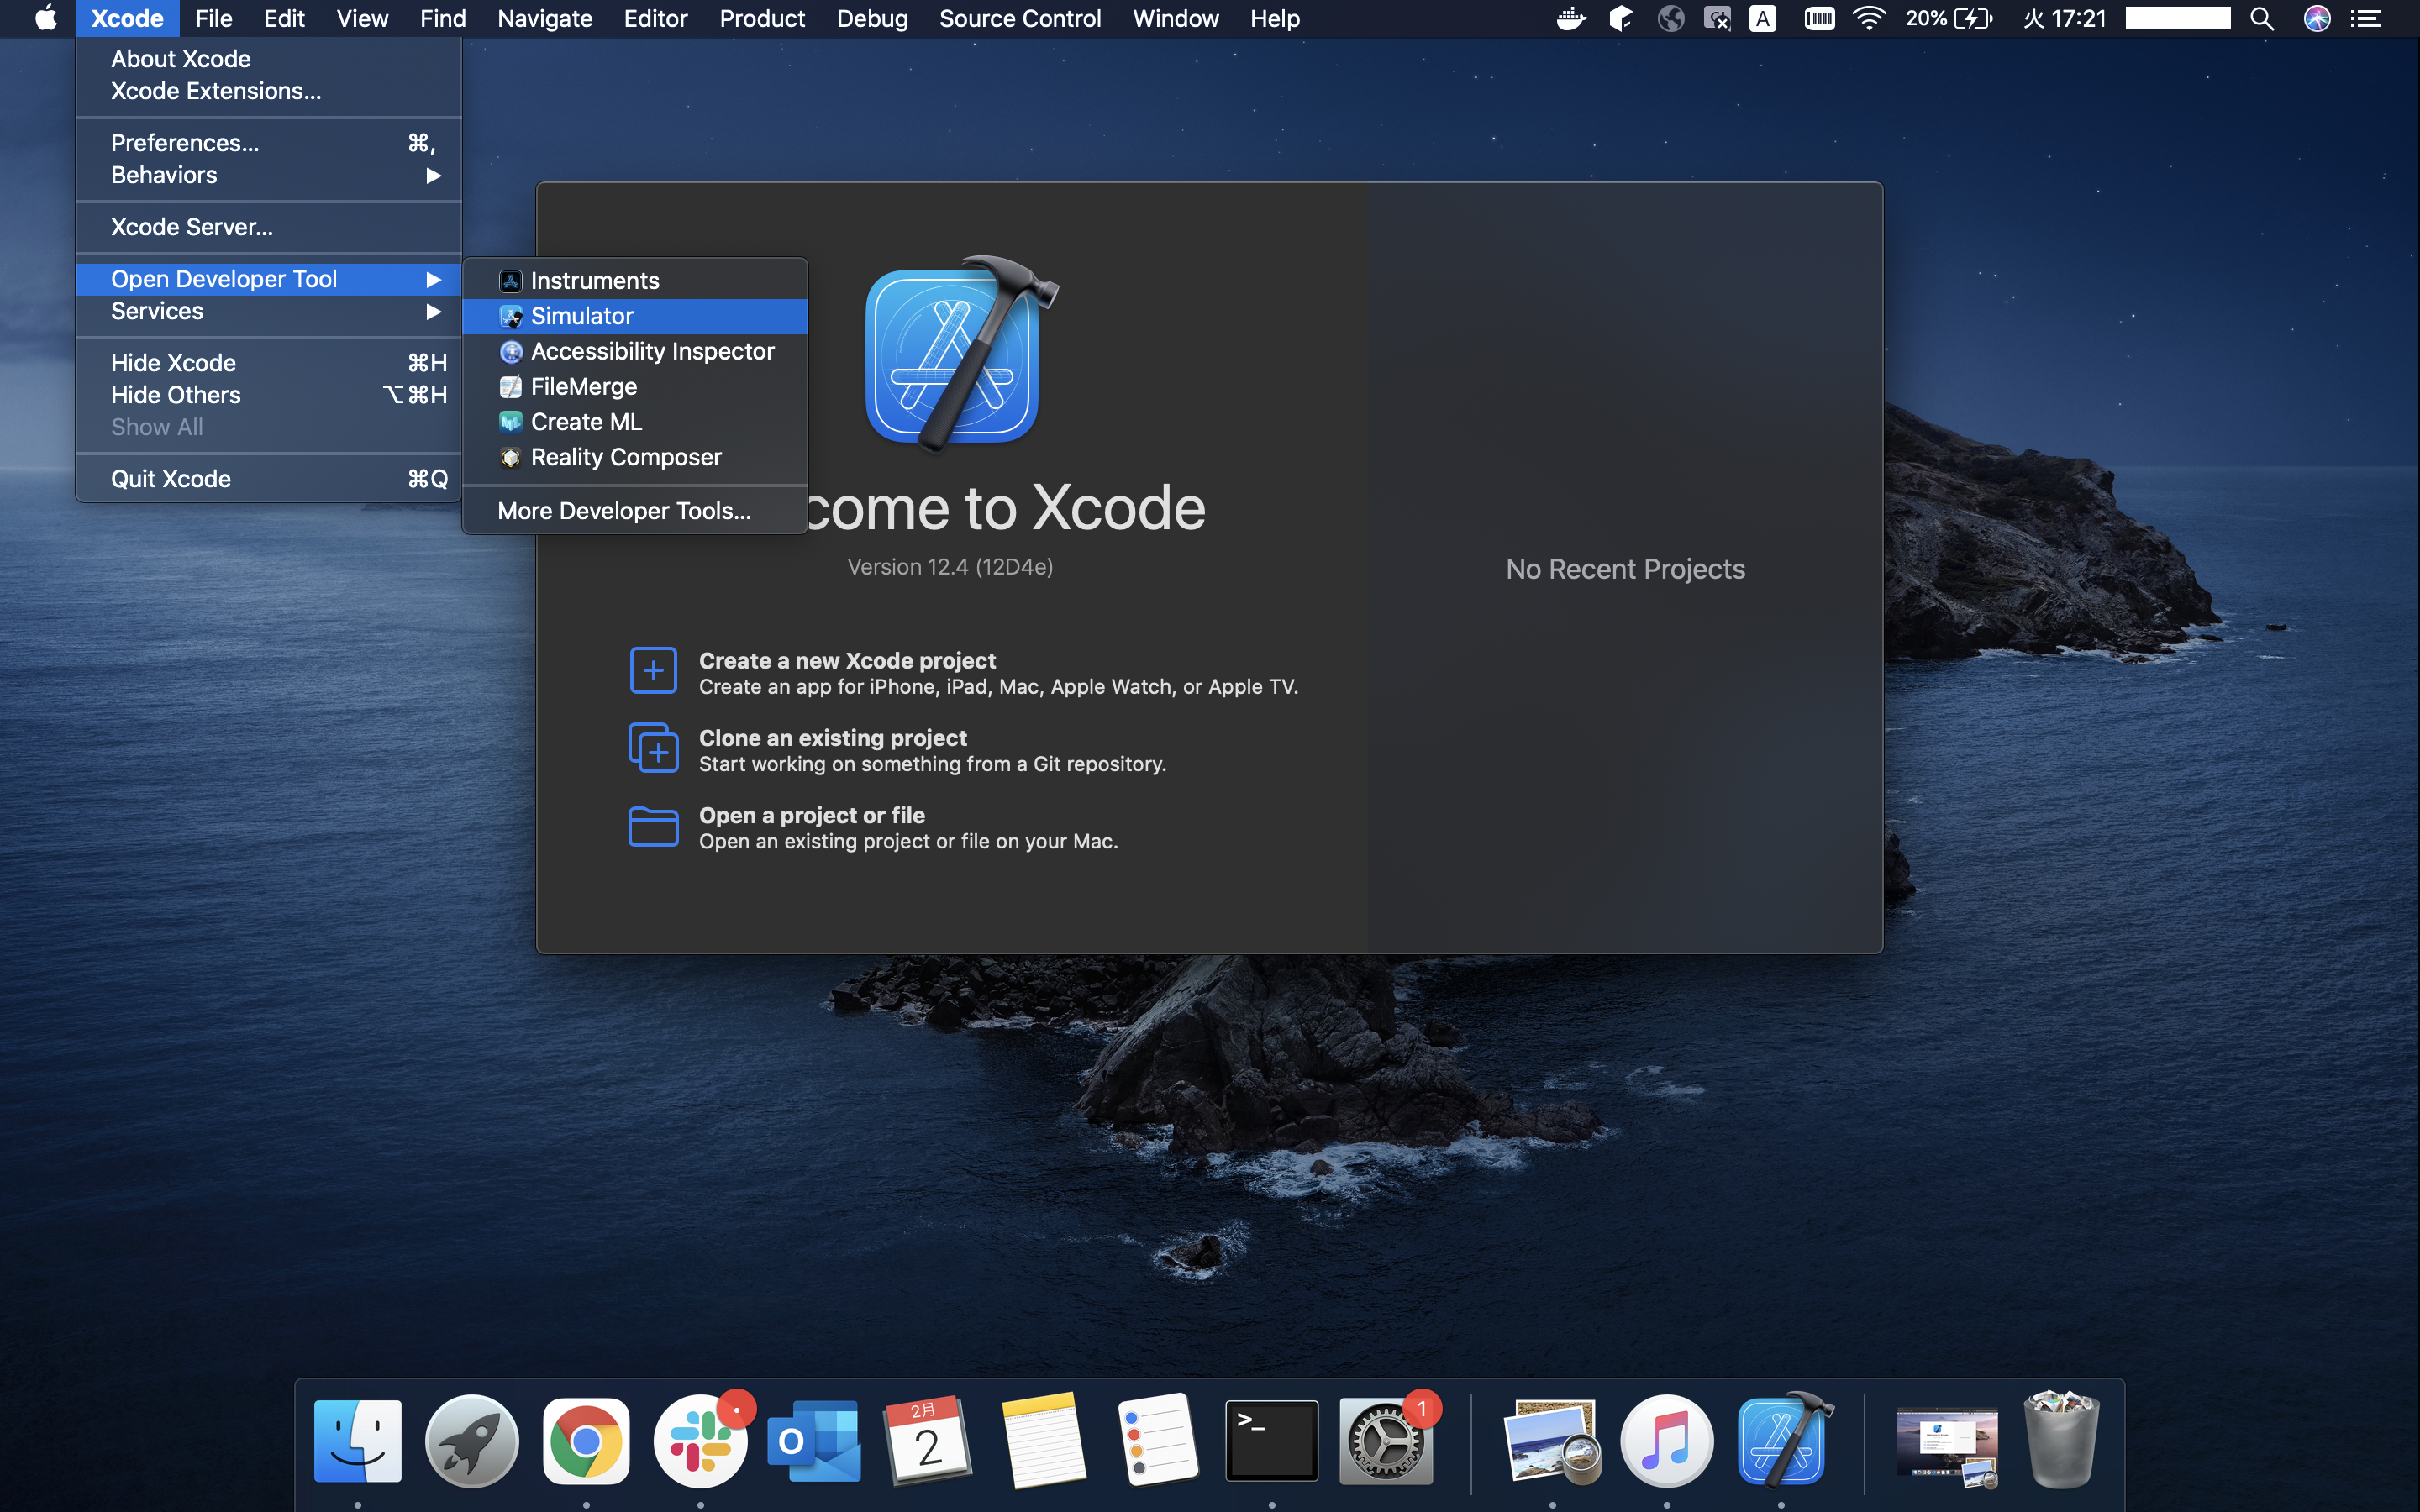Open Slack from the Dock
Viewport: 2420px width, 1512px height.
click(701, 1440)
